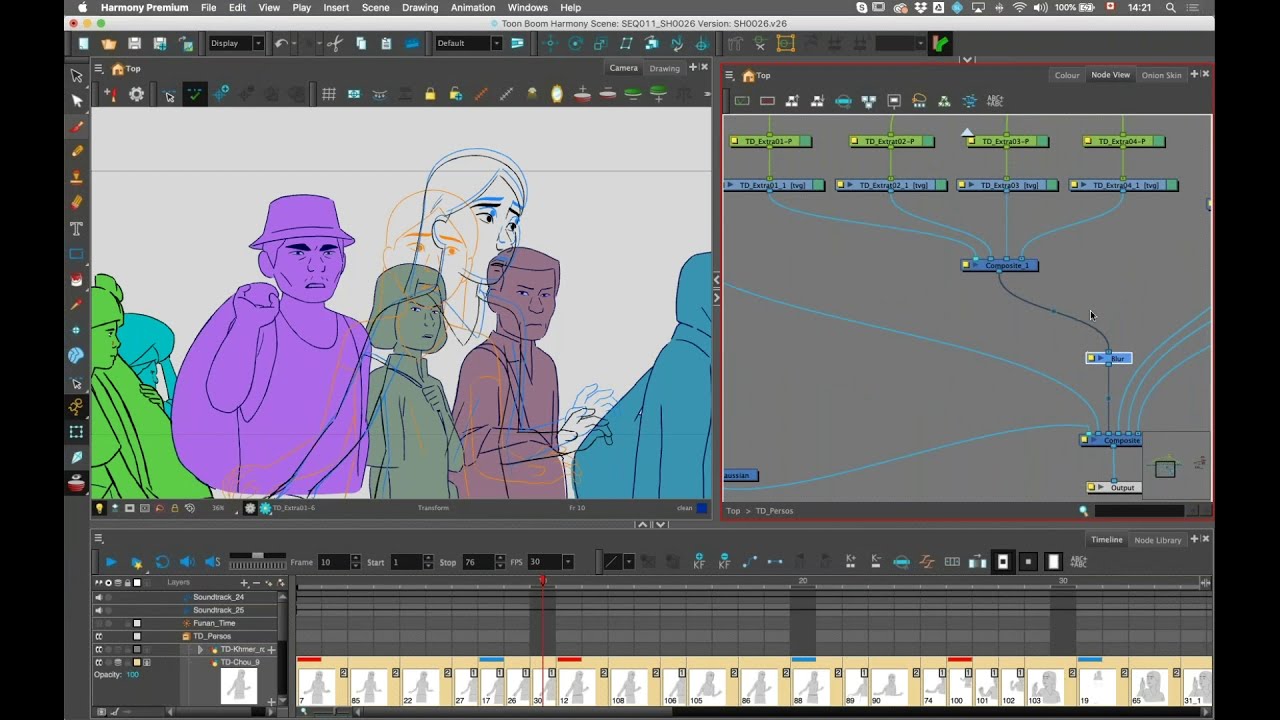
Task: Click the Cut scissors icon in the toolbar
Action: point(334,43)
